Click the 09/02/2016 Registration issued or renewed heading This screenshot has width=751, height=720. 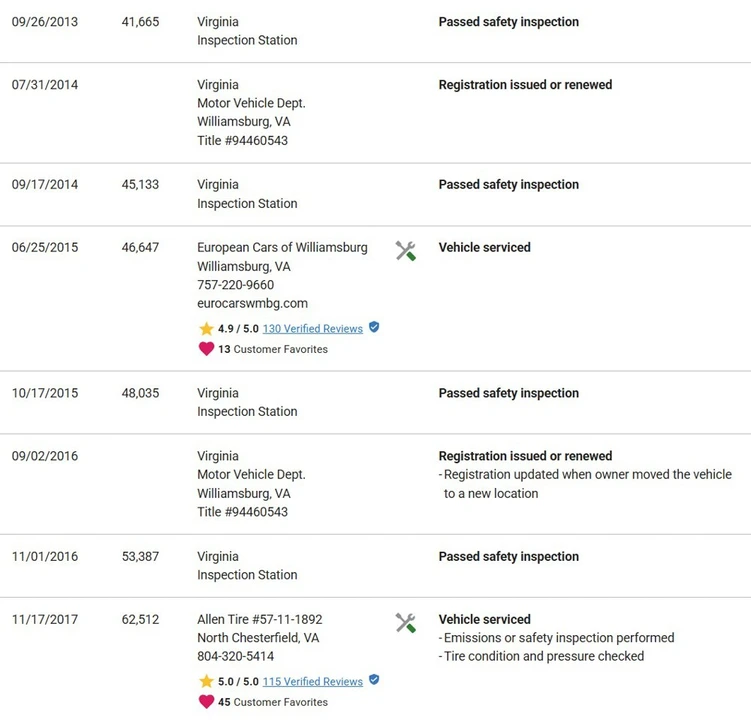(525, 456)
